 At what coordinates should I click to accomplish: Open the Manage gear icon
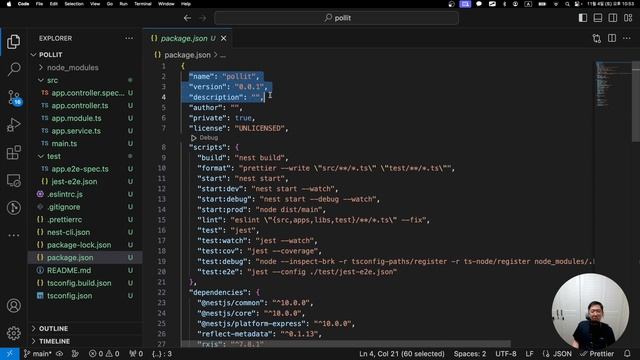[13, 333]
